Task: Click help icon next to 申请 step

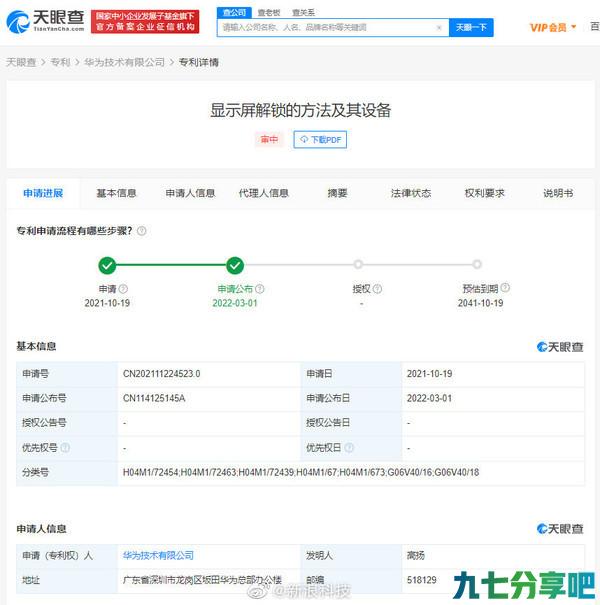Action: coord(123,289)
